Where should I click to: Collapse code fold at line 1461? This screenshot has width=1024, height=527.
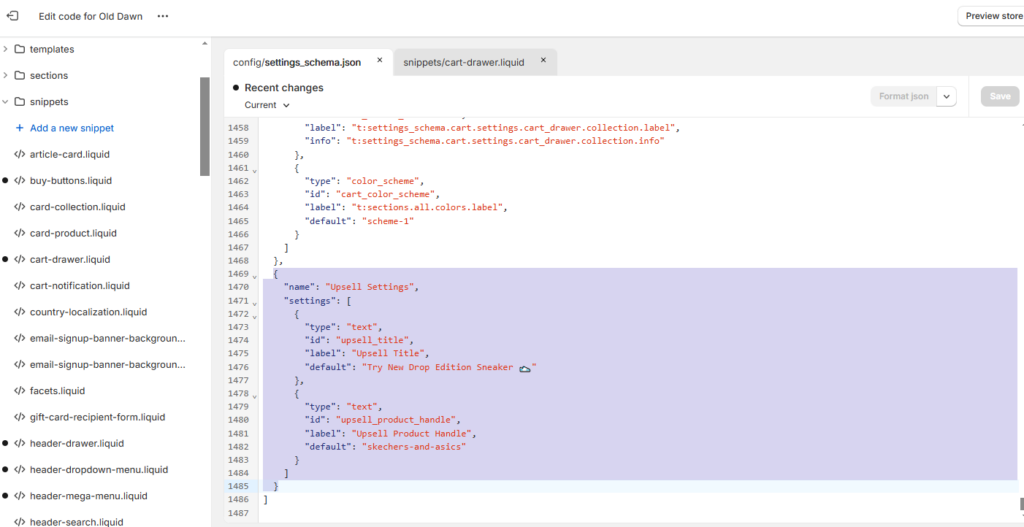pos(254,170)
